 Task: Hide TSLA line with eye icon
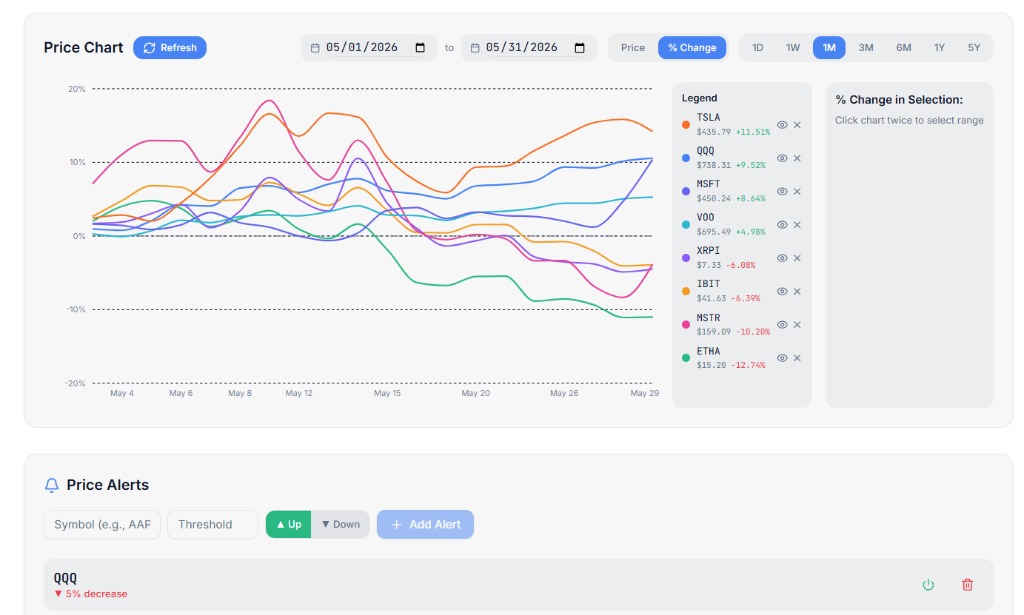pos(782,125)
